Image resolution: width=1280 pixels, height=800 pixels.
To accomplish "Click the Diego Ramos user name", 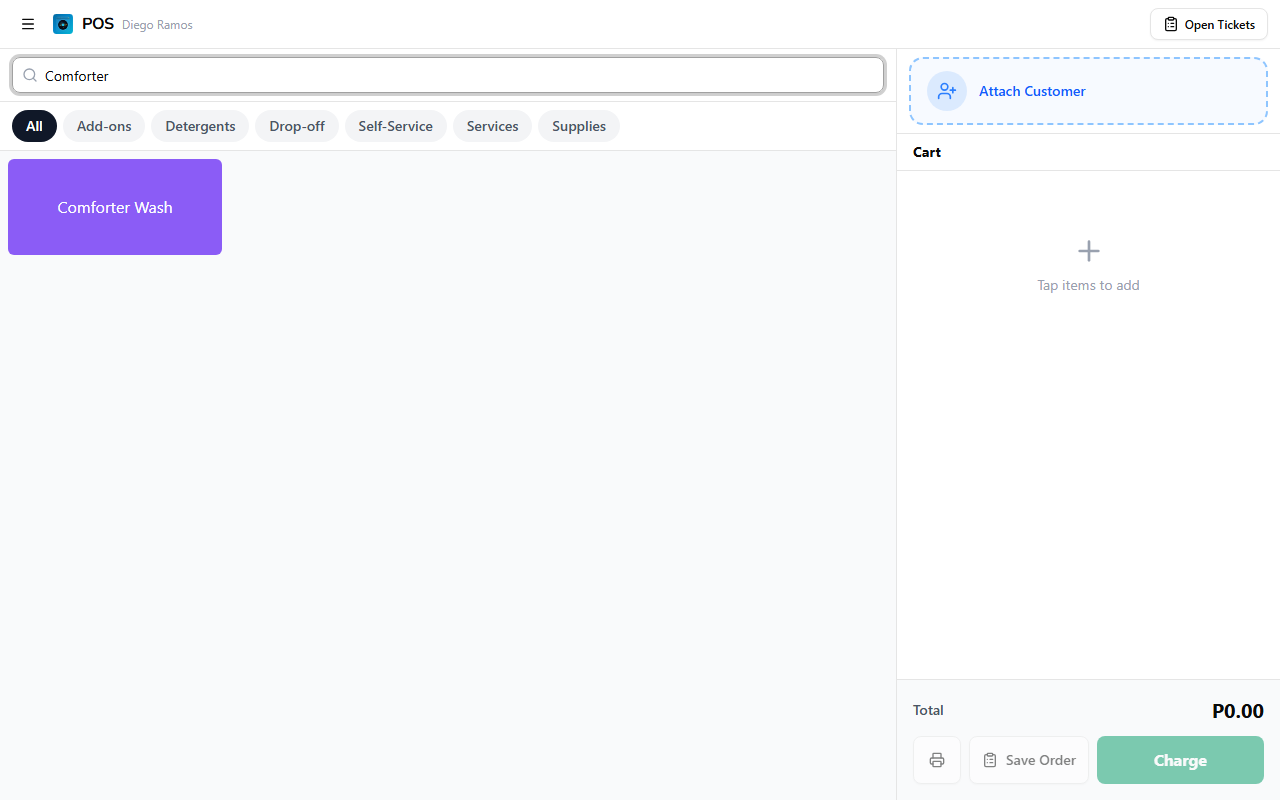I will [157, 25].
